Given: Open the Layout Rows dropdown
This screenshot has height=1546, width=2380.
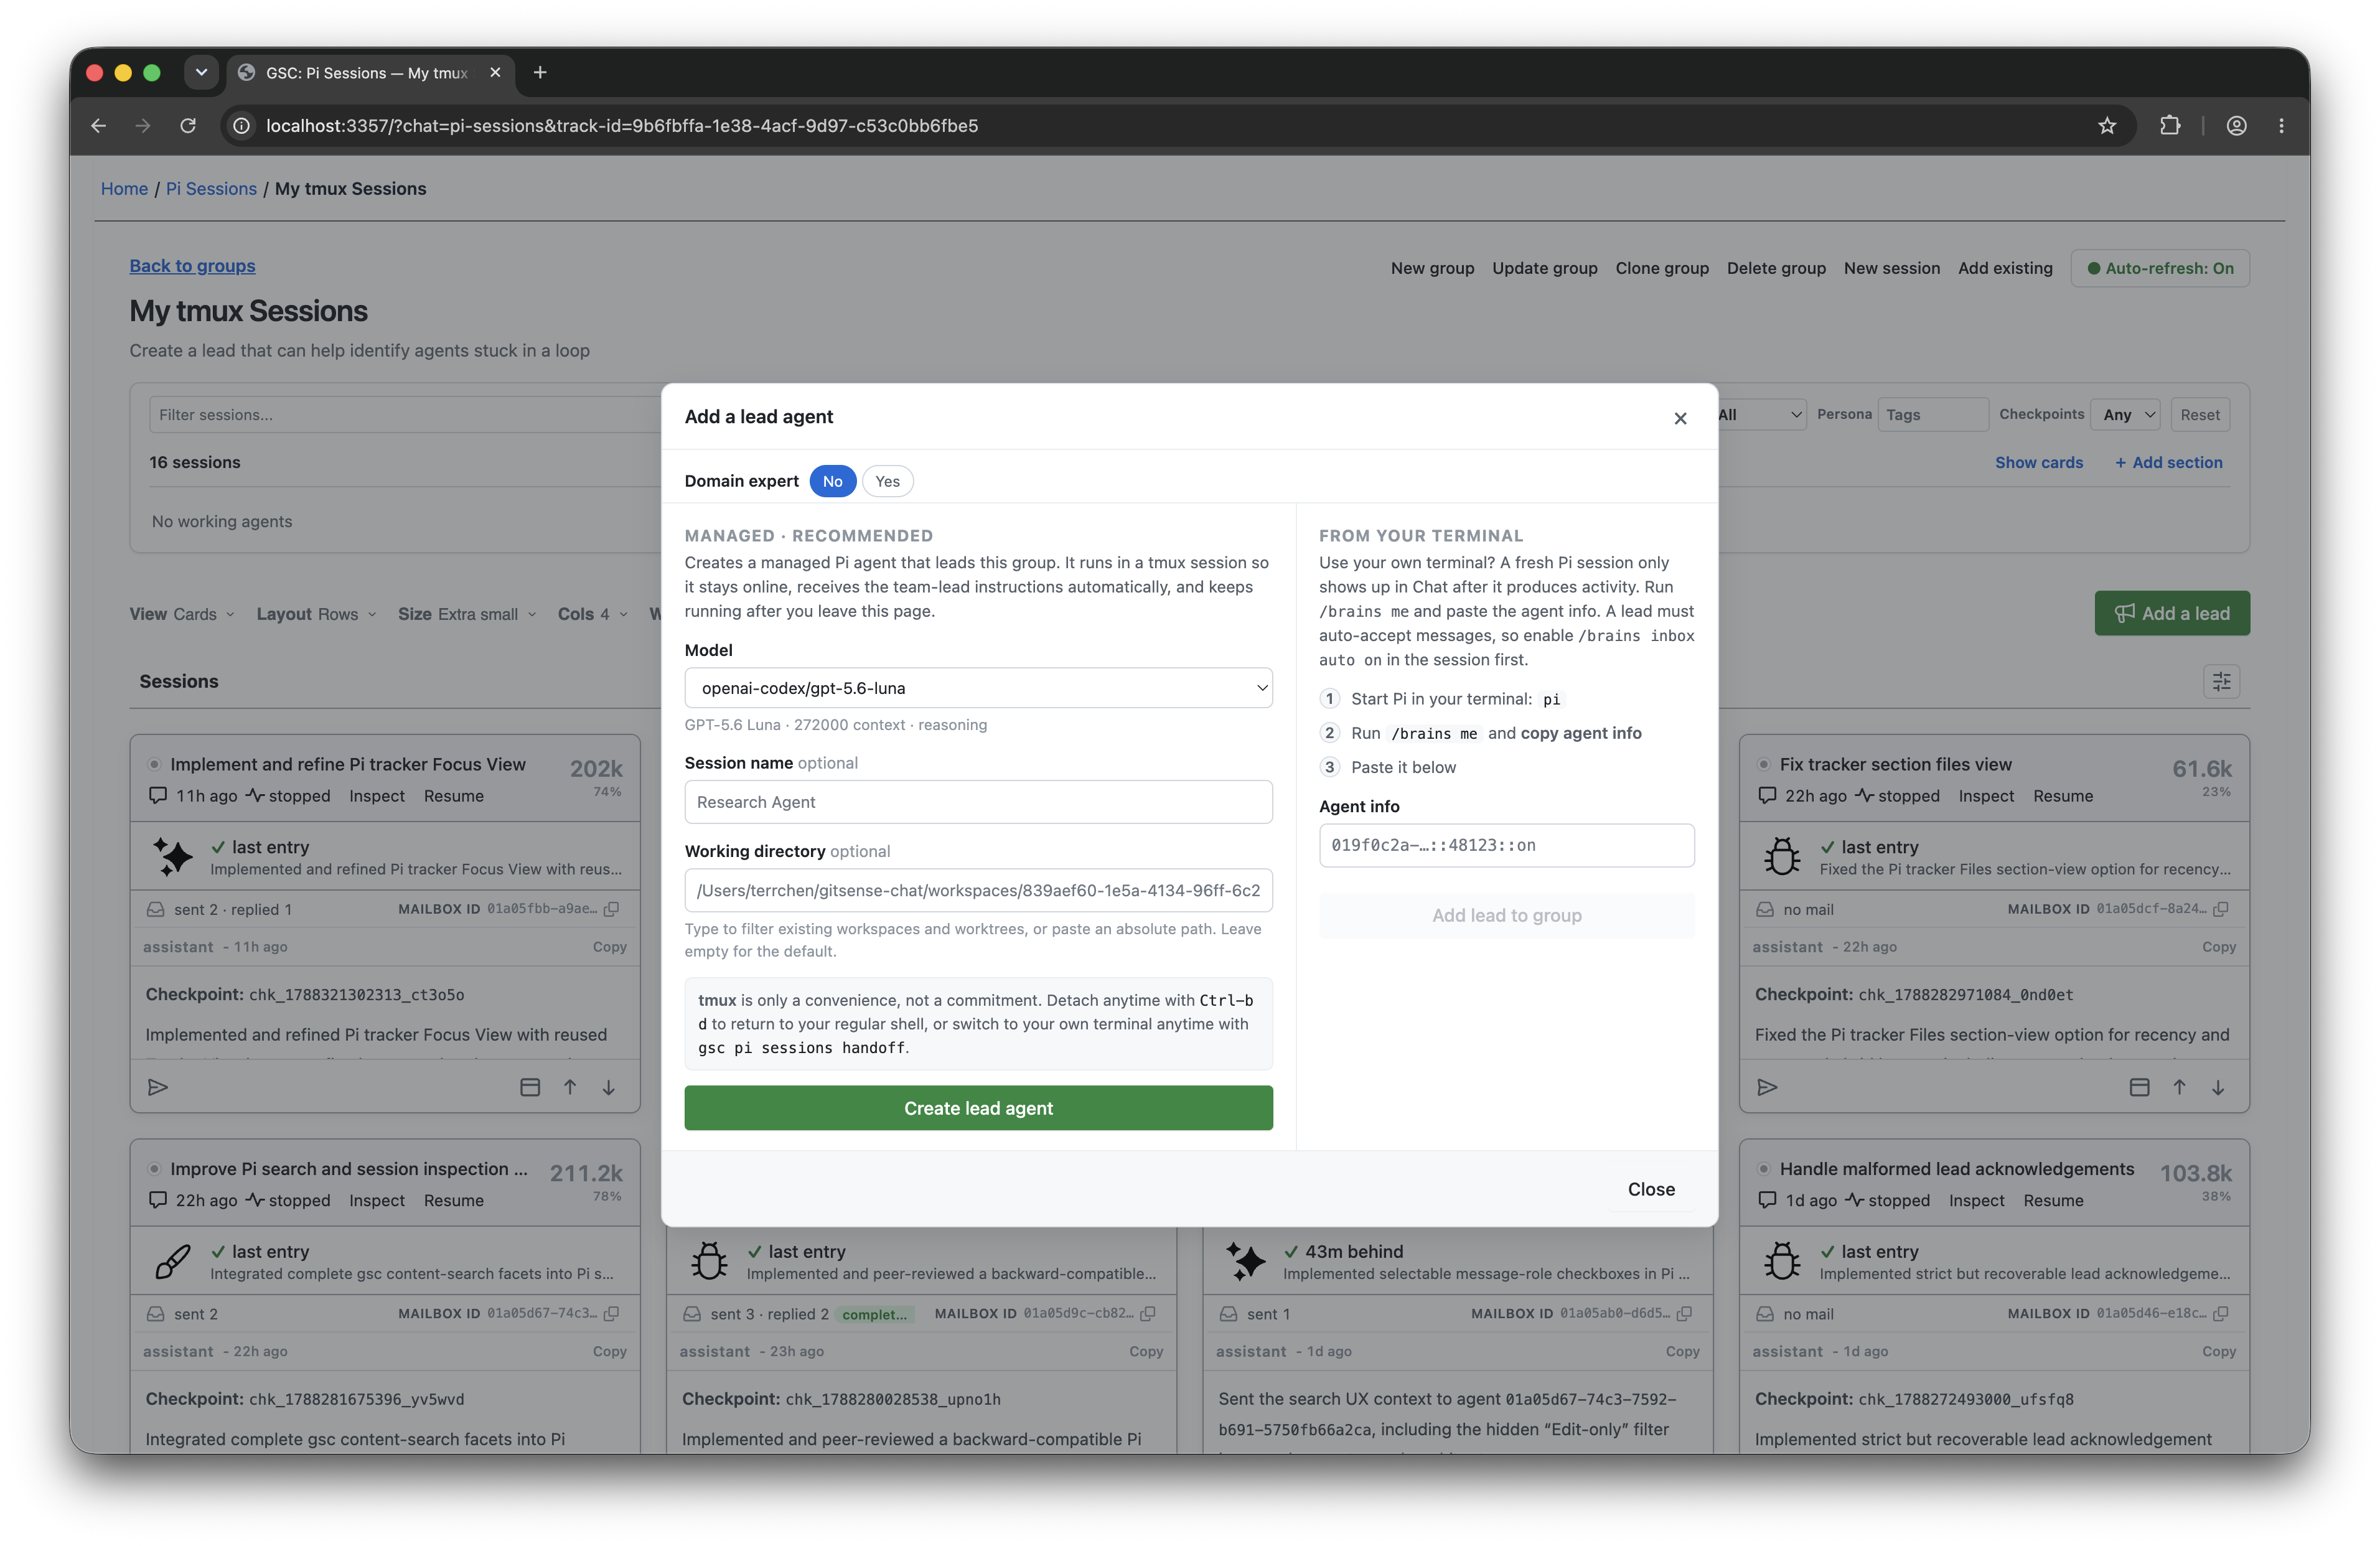Looking at the screenshot, I should pos(316,614).
